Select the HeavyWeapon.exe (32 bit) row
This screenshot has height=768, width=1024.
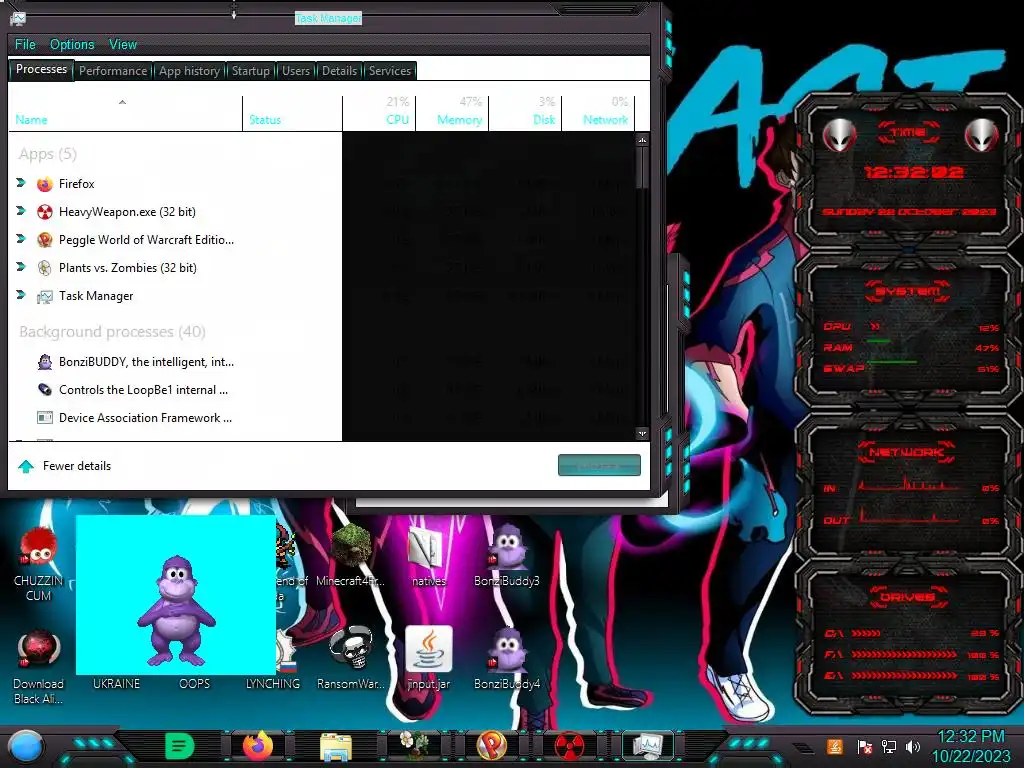point(321,212)
